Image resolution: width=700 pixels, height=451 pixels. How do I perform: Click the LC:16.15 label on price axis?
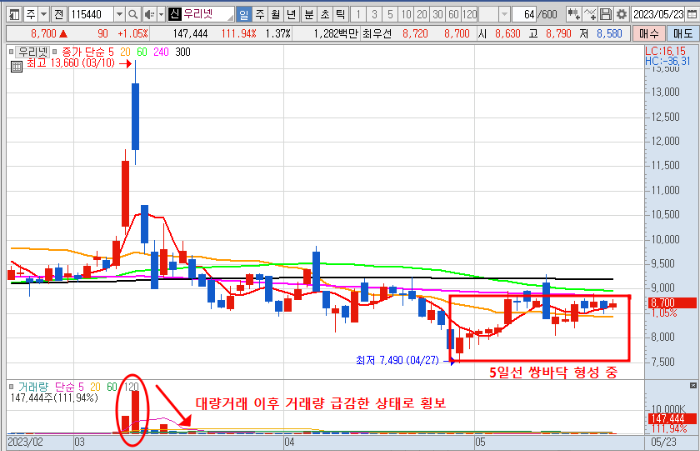pyautogui.click(x=665, y=51)
